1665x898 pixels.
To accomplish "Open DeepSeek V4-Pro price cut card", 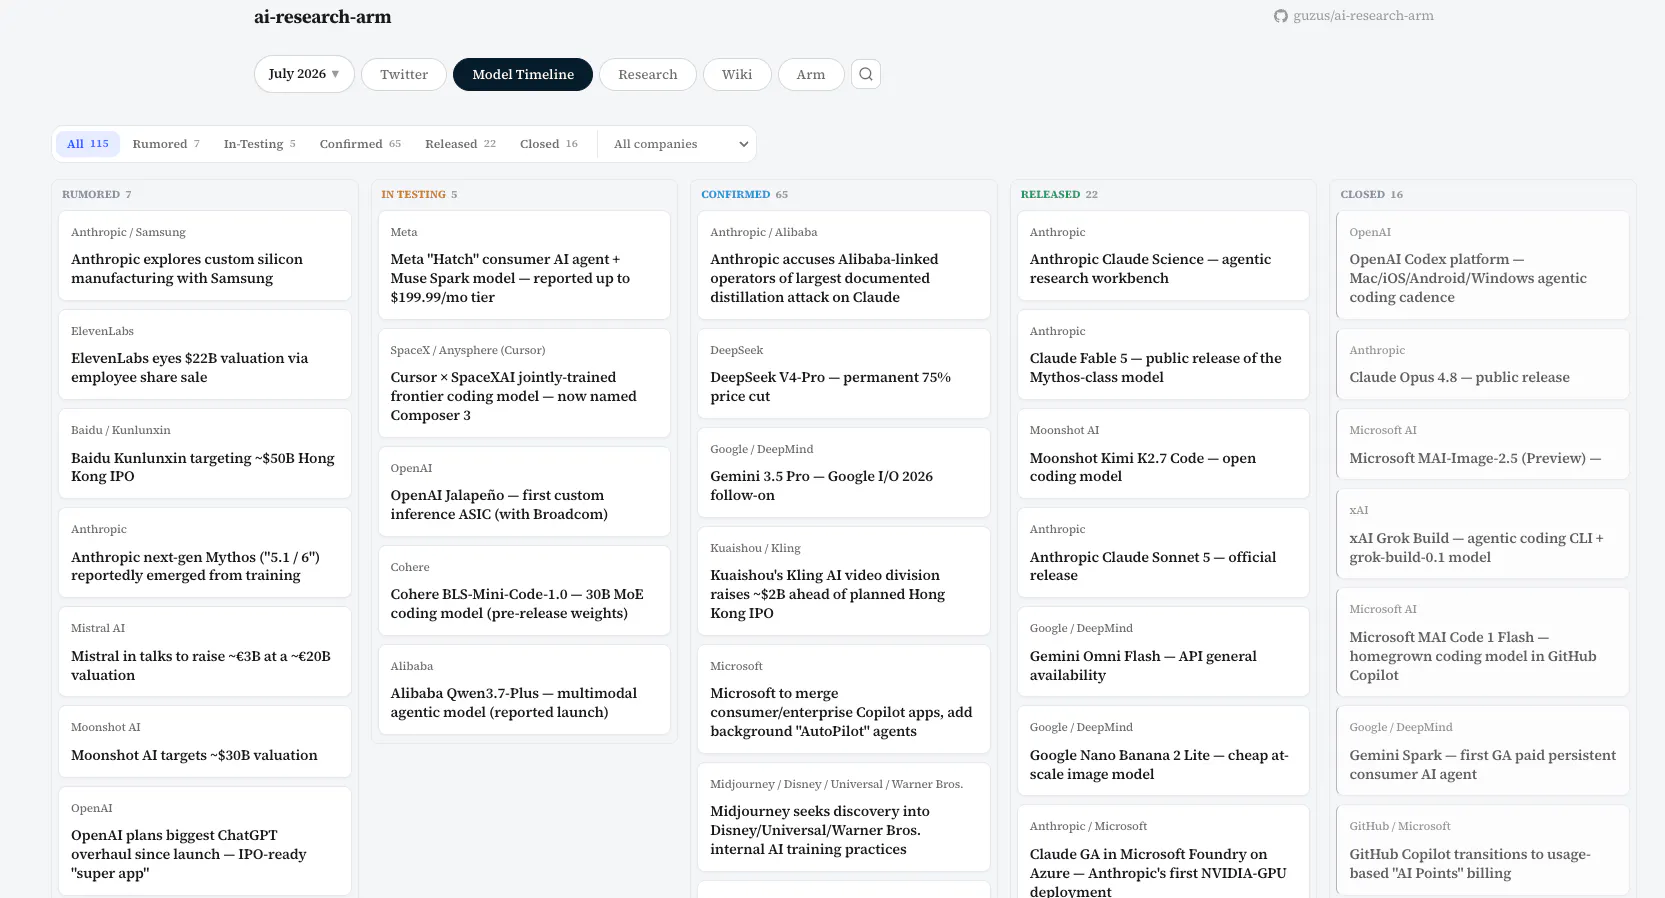I will point(844,374).
